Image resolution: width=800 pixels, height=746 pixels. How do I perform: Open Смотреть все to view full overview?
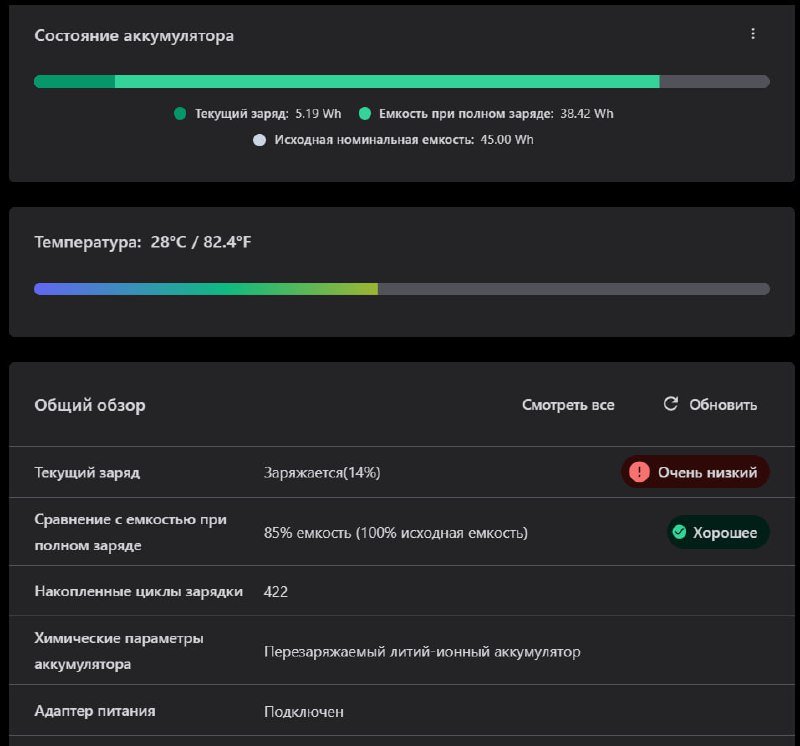pyautogui.click(x=567, y=404)
